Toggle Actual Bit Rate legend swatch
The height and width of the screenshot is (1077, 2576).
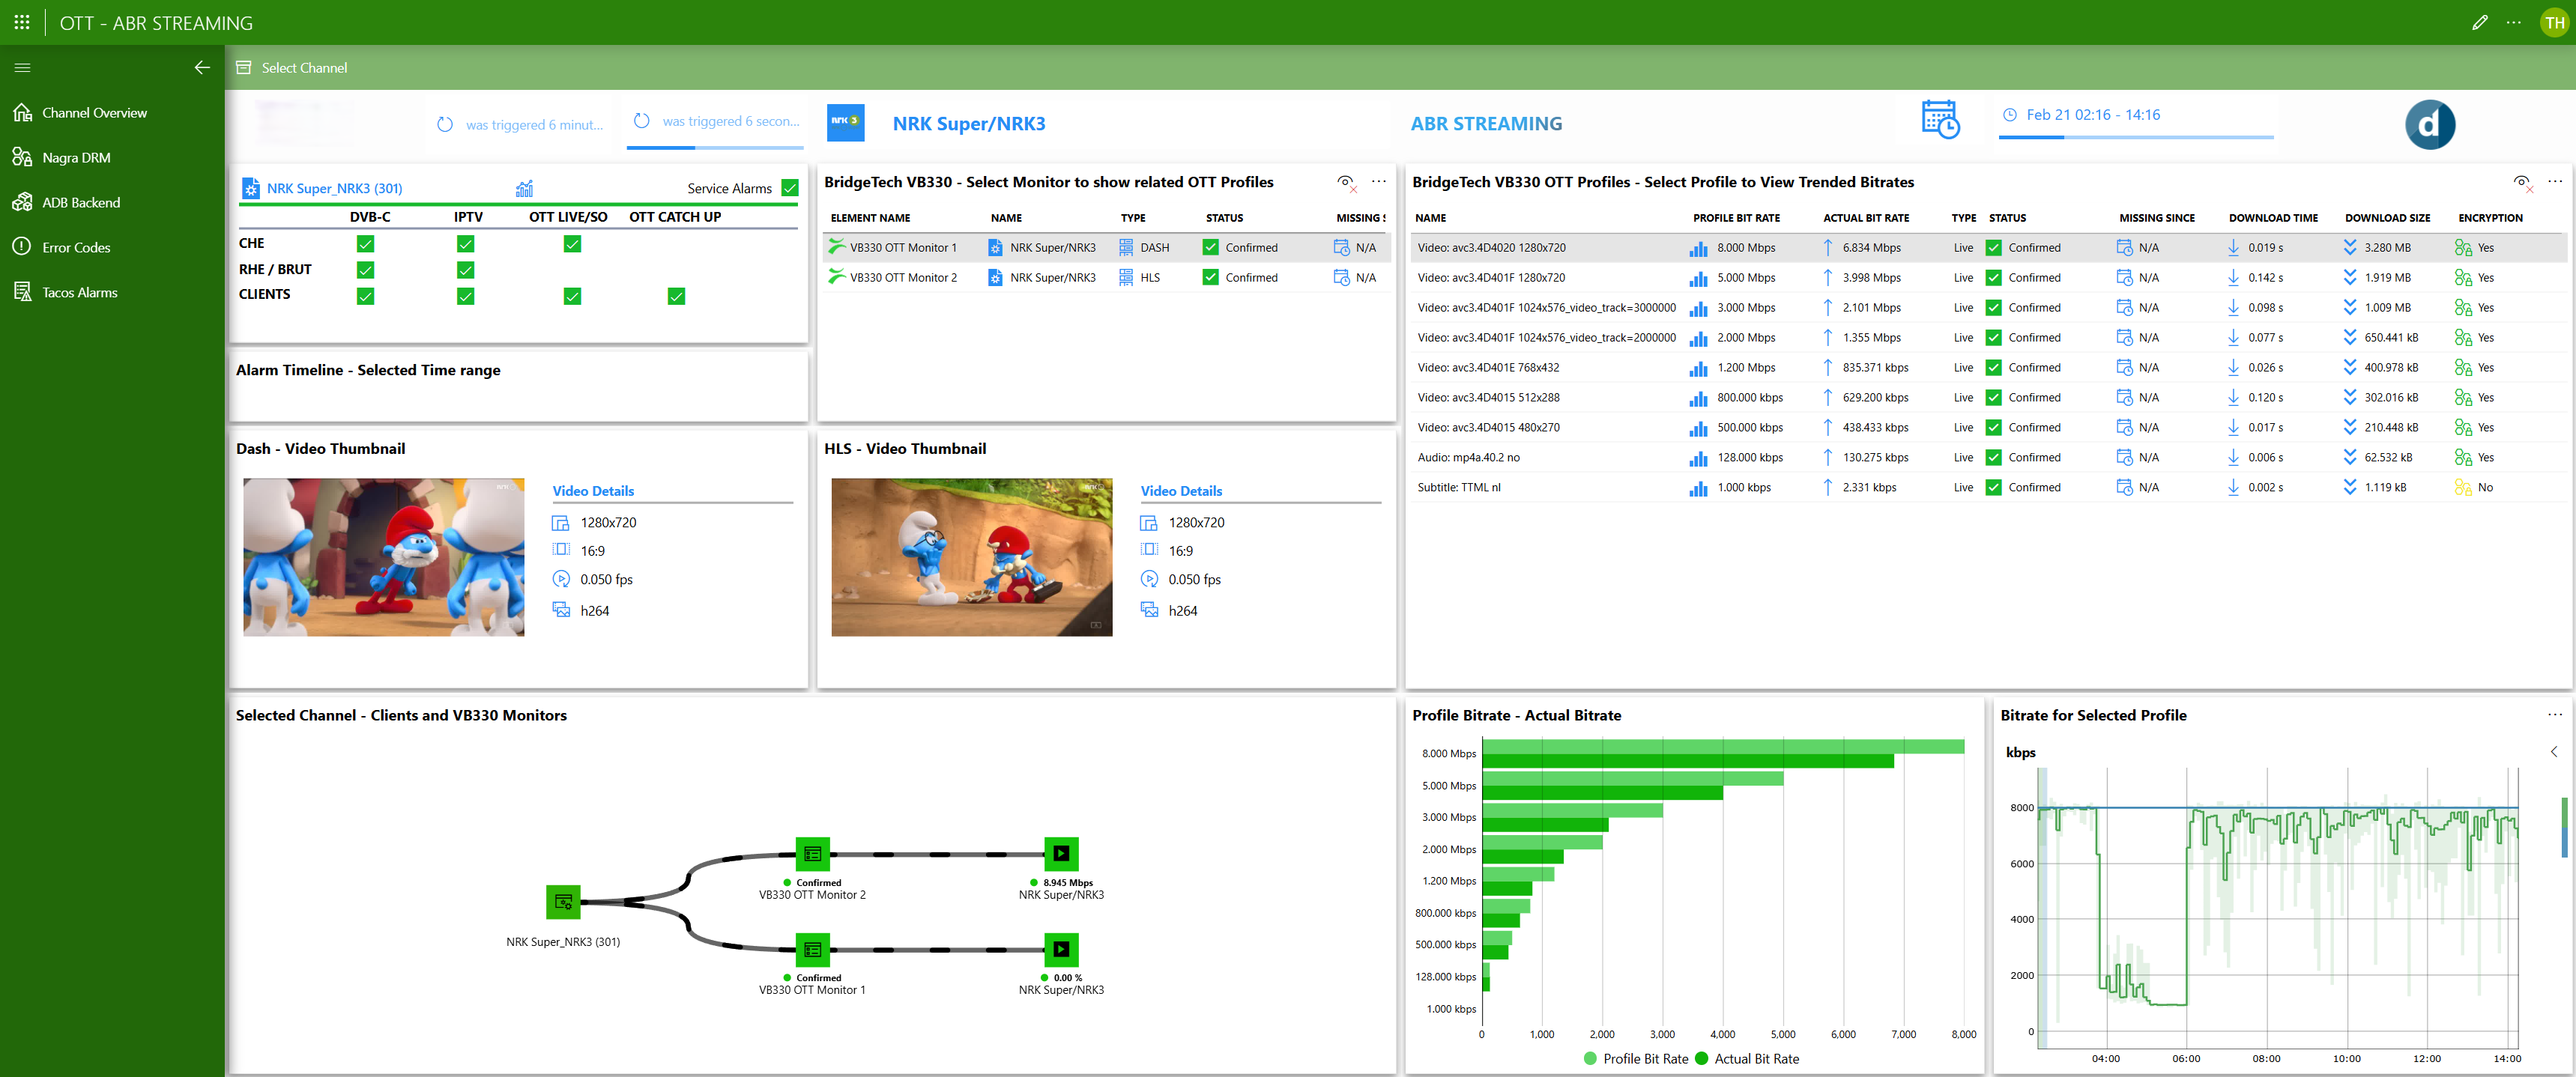[x=1702, y=1059]
